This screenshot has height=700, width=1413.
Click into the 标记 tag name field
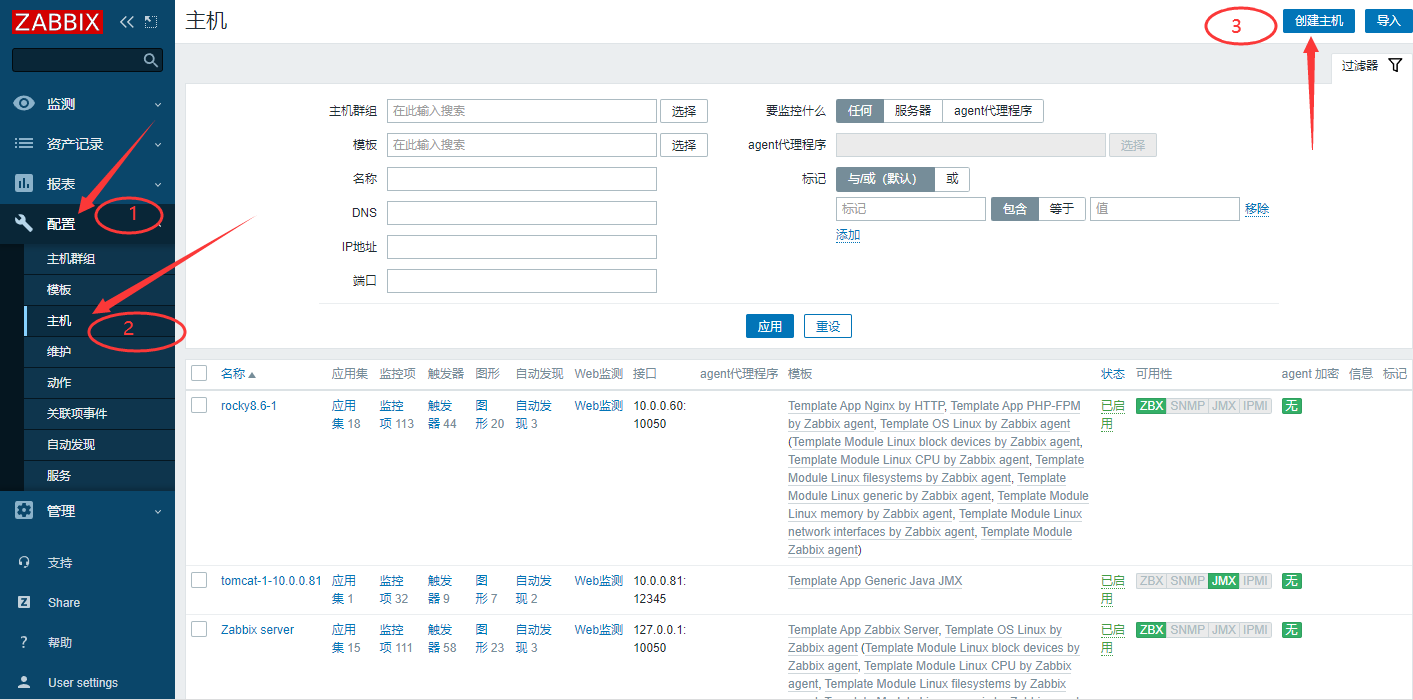(911, 209)
